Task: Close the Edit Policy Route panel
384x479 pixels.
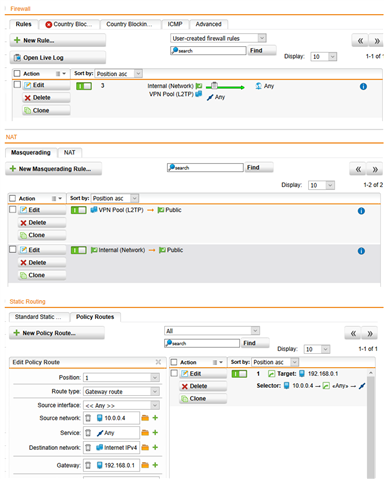Action: click(x=158, y=362)
